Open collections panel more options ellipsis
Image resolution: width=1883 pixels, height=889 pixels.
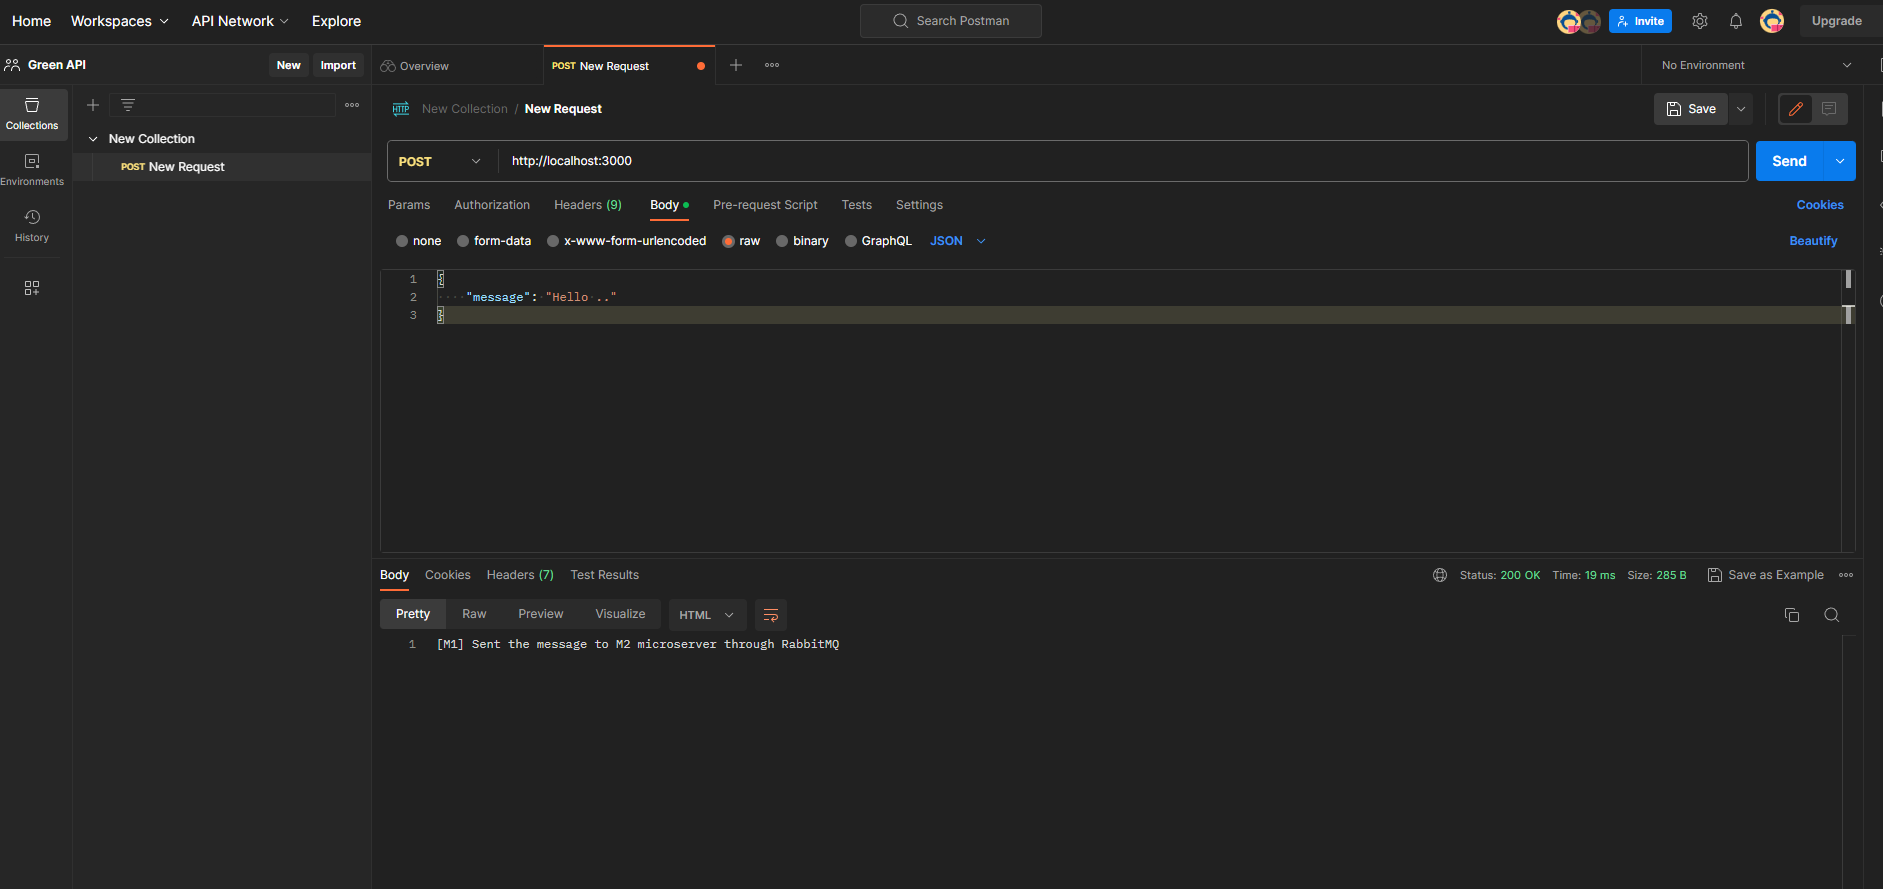pos(352,105)
